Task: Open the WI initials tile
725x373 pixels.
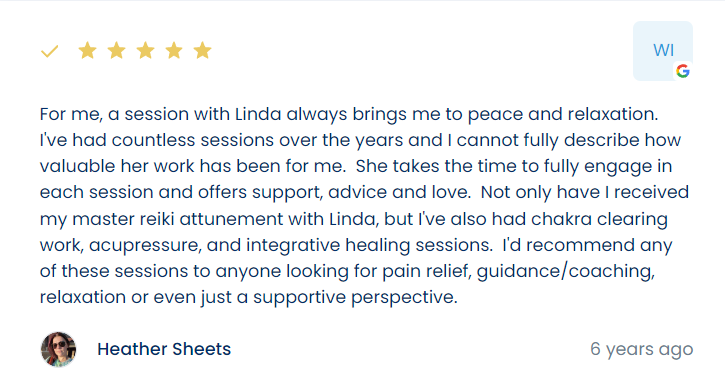Action: [x=663, y=50]
